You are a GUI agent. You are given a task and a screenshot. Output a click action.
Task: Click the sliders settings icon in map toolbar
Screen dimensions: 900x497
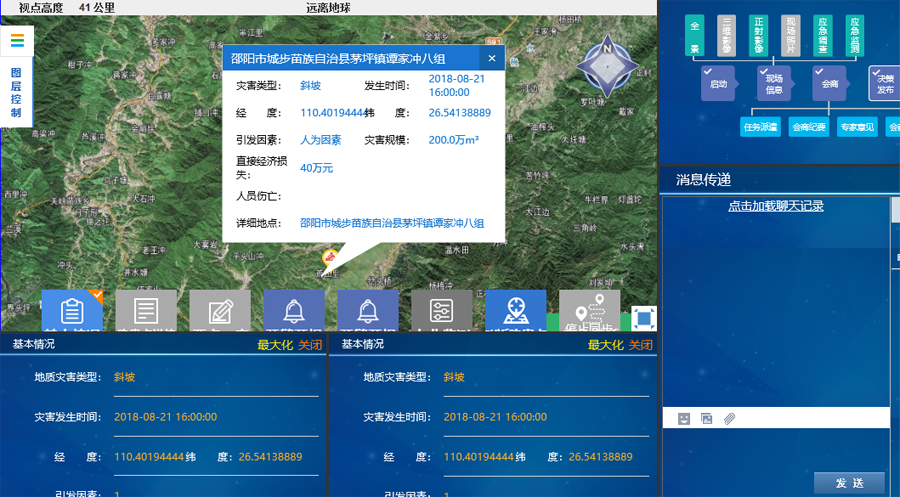coord(441,311)
